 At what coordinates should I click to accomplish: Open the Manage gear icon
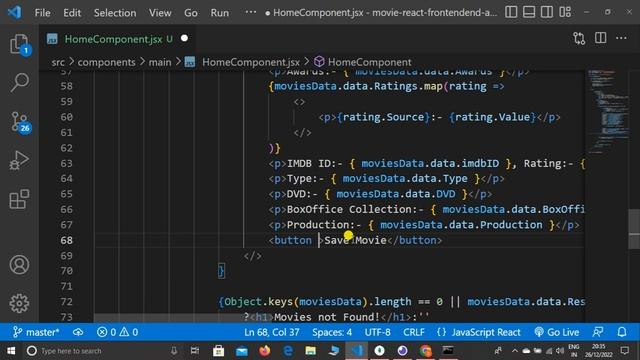pos(19,303)
